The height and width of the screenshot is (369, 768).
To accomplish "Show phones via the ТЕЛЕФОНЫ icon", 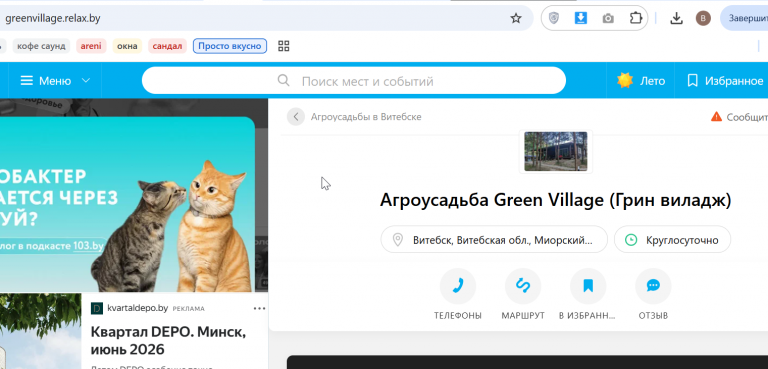I will point(457,286).
